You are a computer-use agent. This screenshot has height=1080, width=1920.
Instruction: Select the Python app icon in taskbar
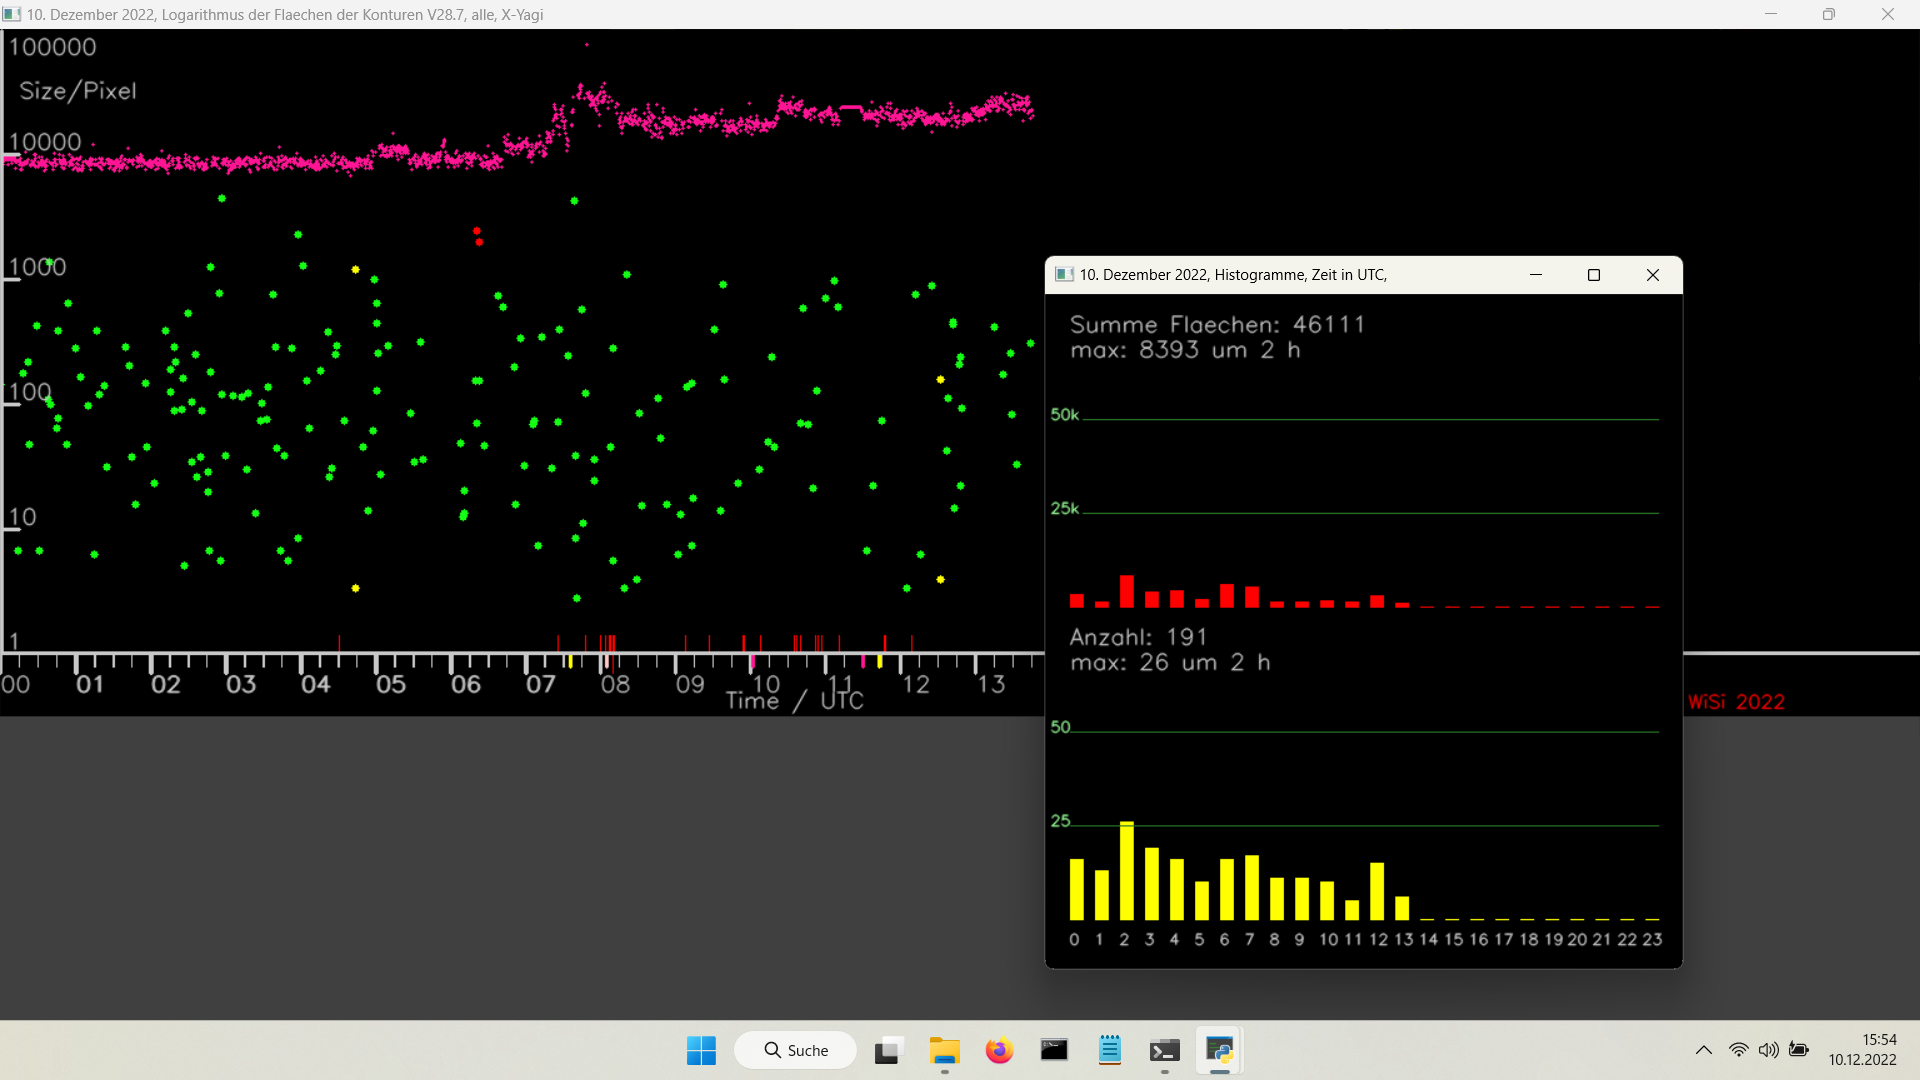[x=1220, y=1050]
